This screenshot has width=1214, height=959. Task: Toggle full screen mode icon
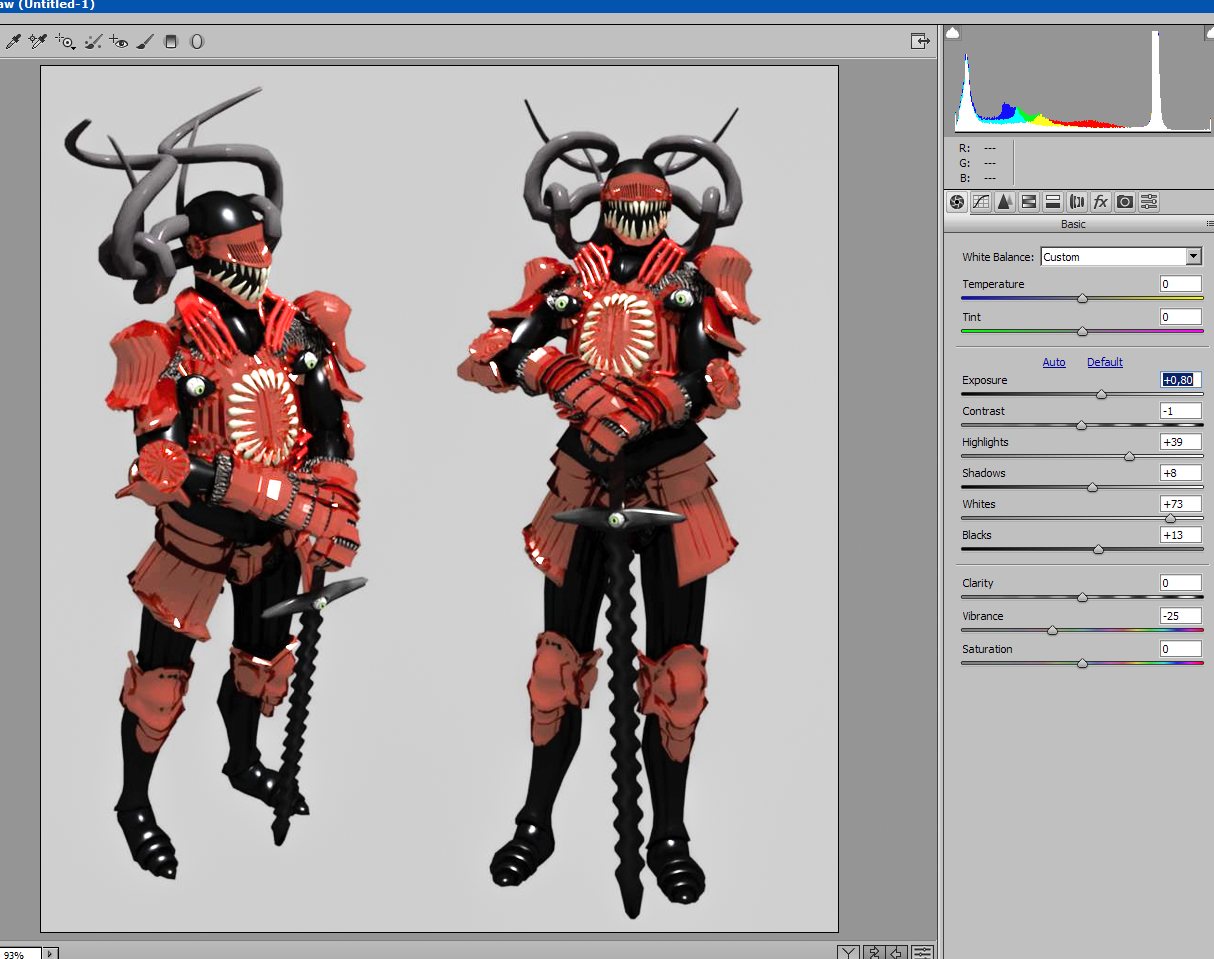[919, 41]
